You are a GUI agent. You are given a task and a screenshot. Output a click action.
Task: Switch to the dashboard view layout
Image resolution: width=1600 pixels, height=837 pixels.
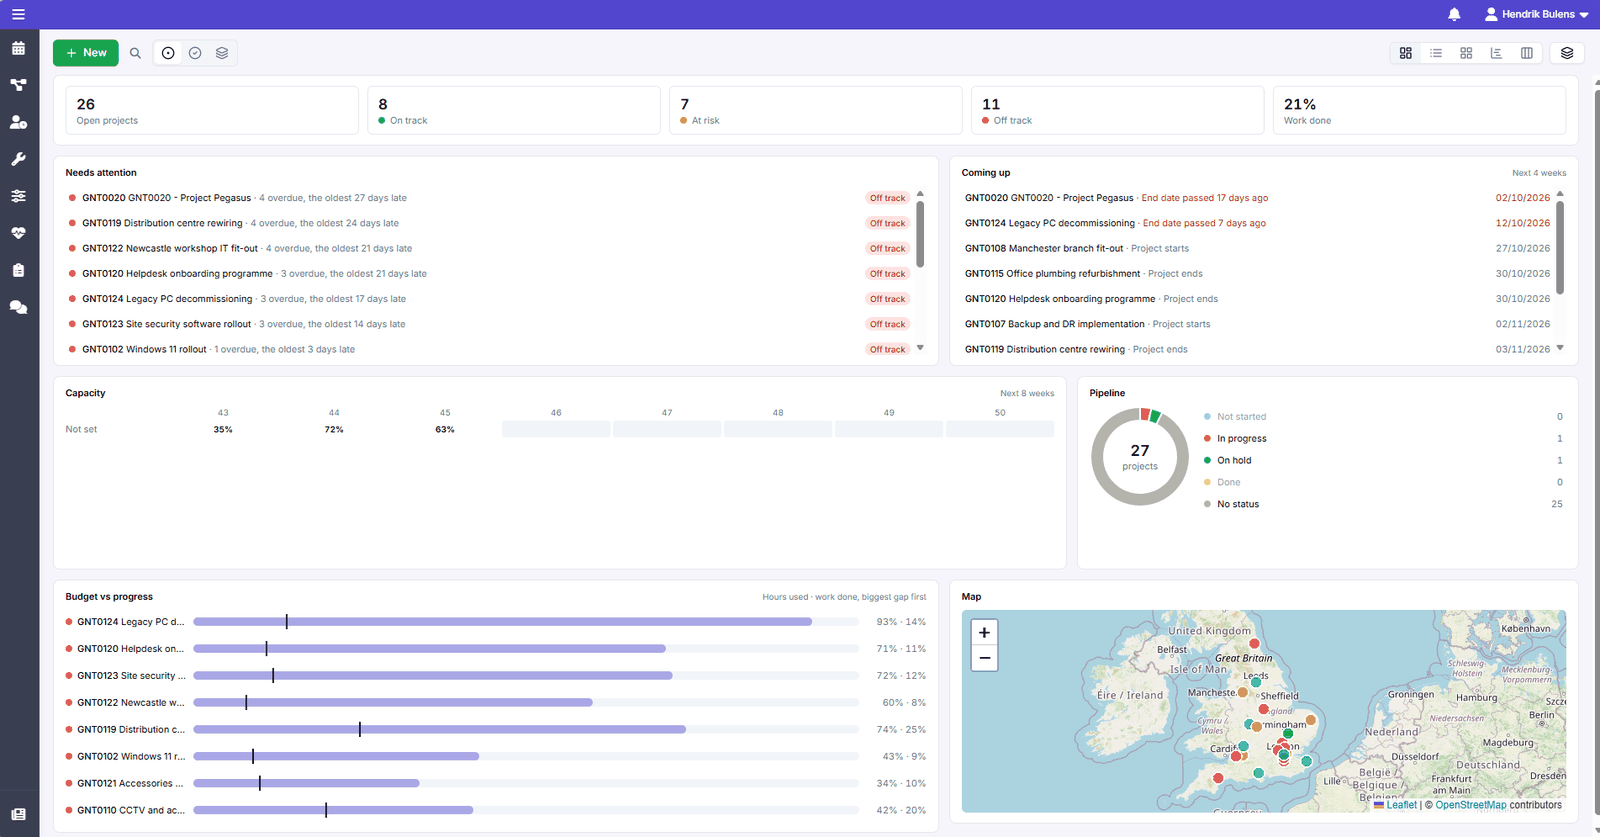pyautogui.click(x=1406, y=53)
